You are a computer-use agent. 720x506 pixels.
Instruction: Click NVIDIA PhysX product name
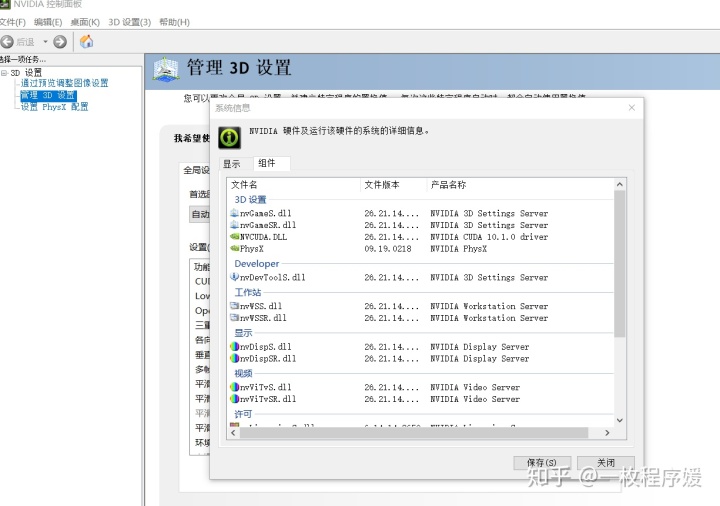coord(458,248)
